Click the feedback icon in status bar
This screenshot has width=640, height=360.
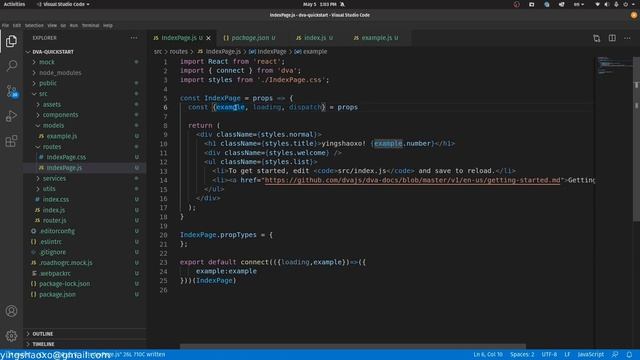tap(615, 354)
